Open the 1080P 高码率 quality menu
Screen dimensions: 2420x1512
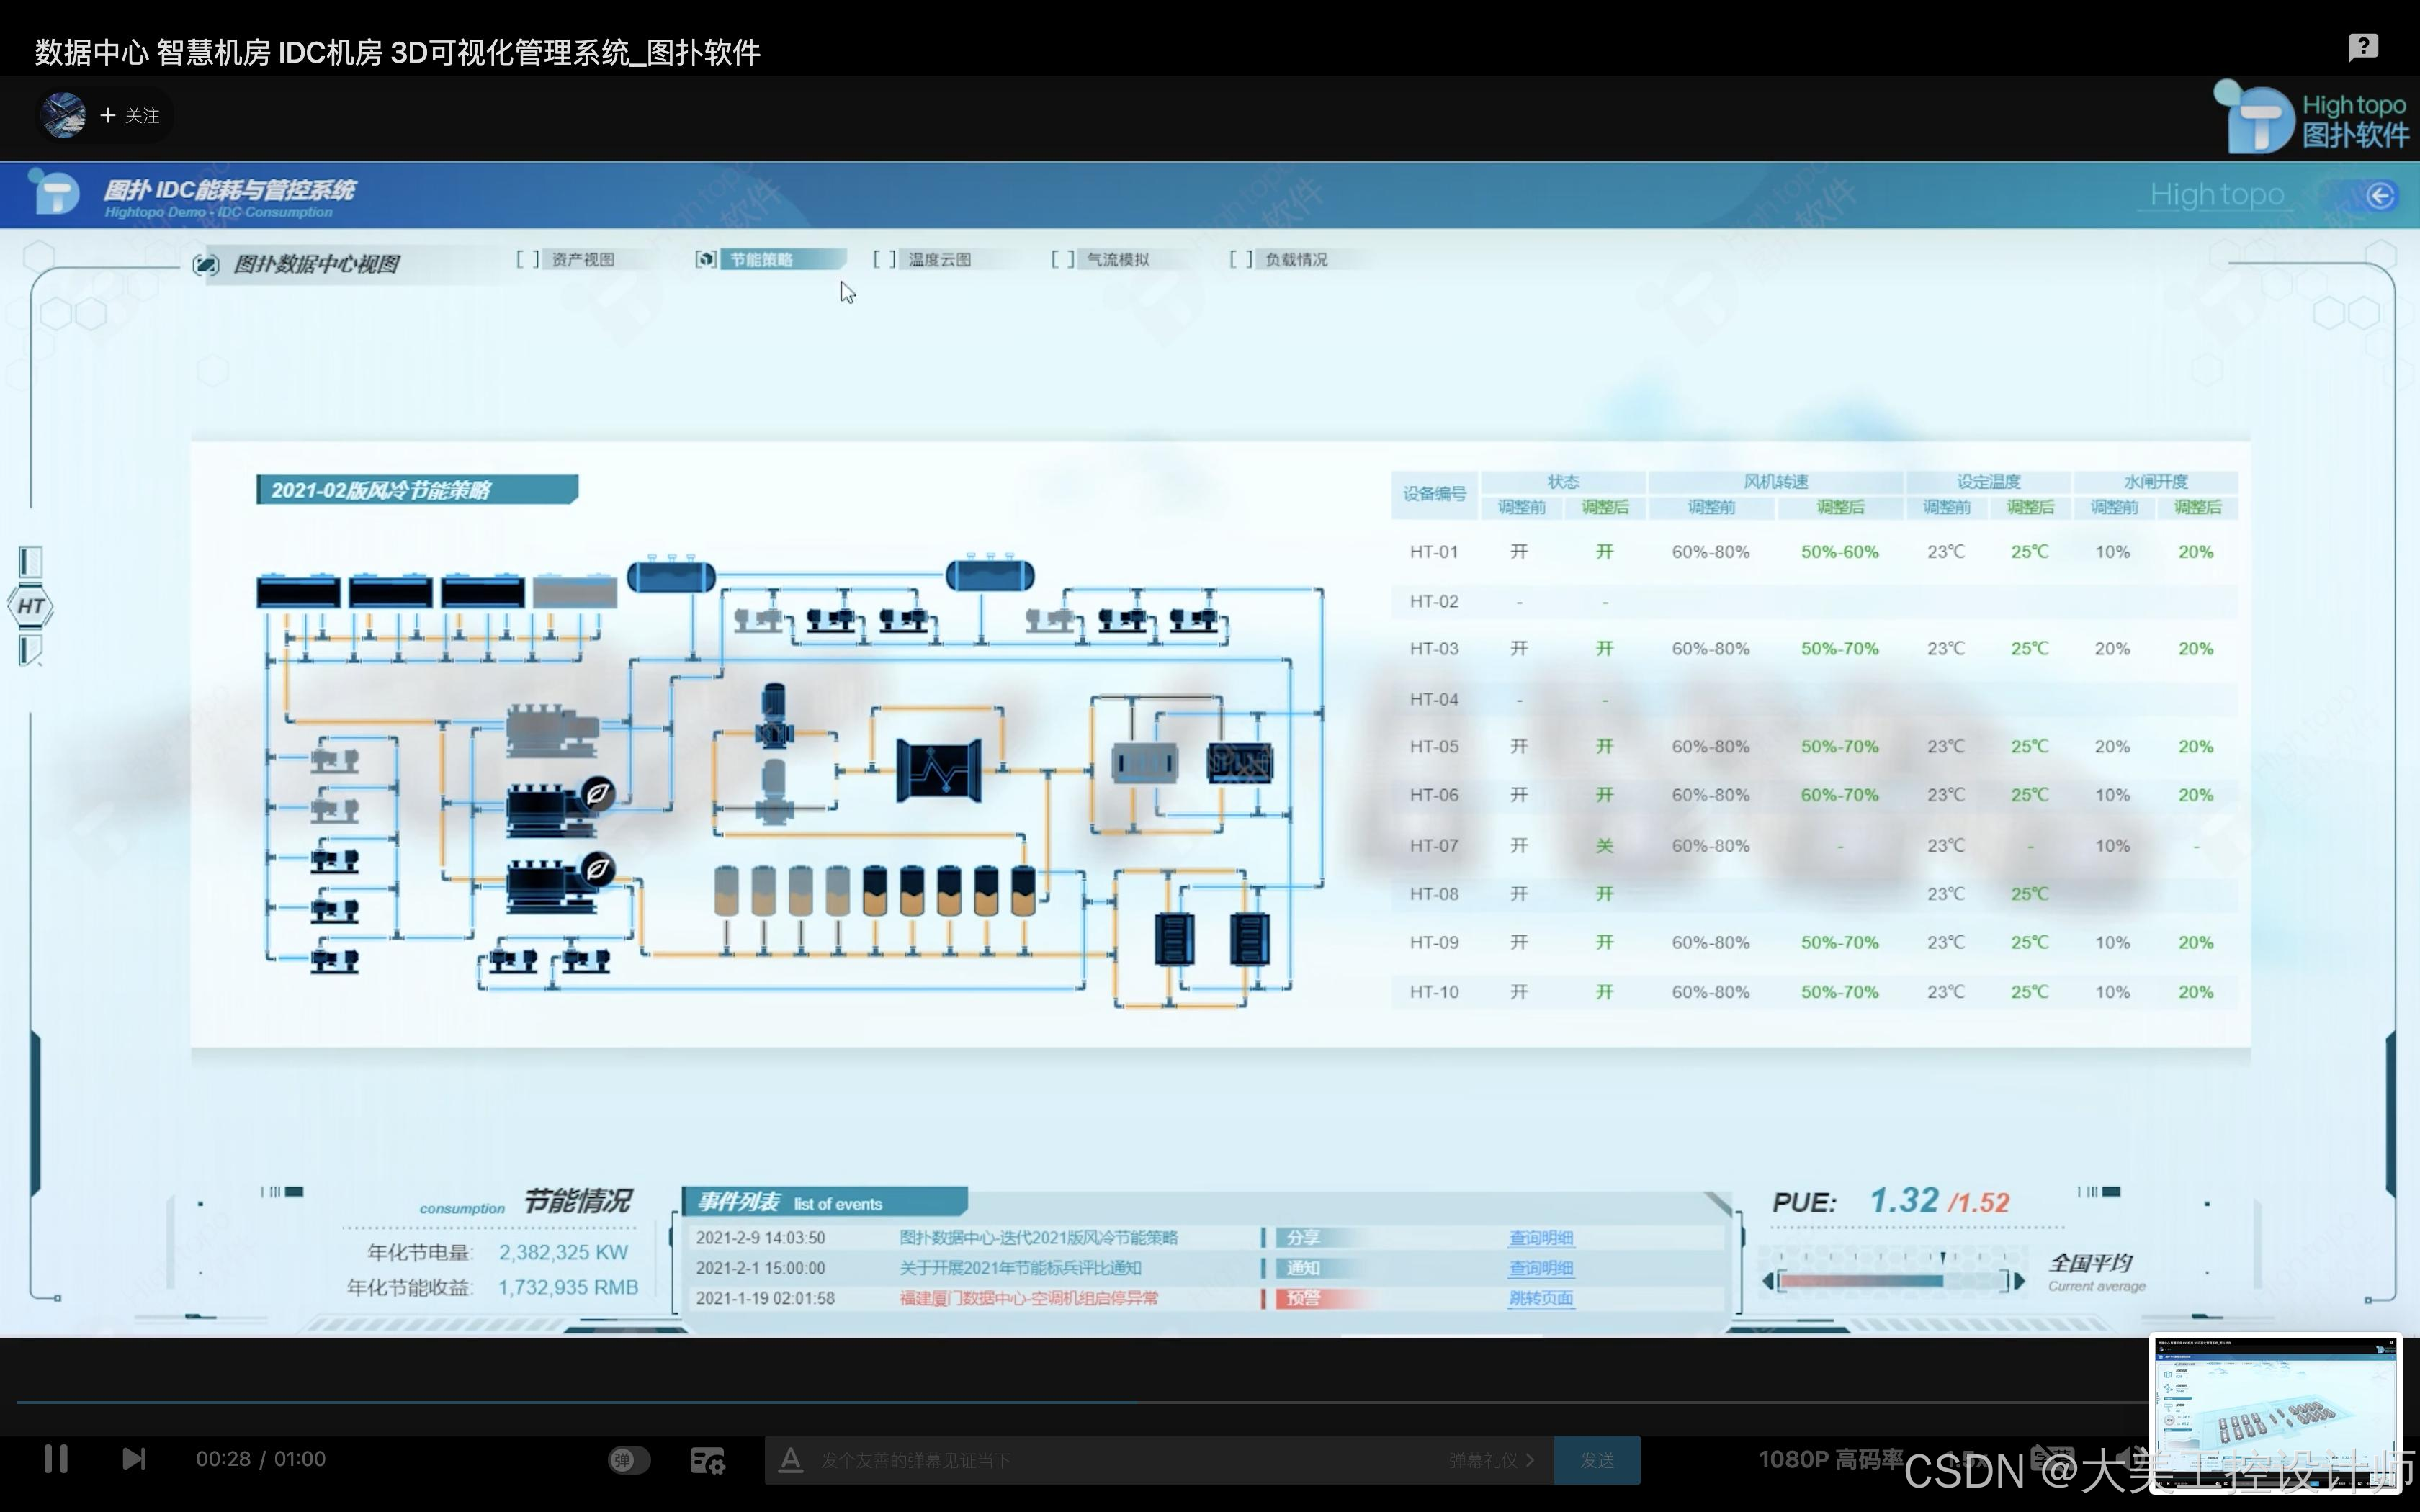[x=1829, y=1459]
